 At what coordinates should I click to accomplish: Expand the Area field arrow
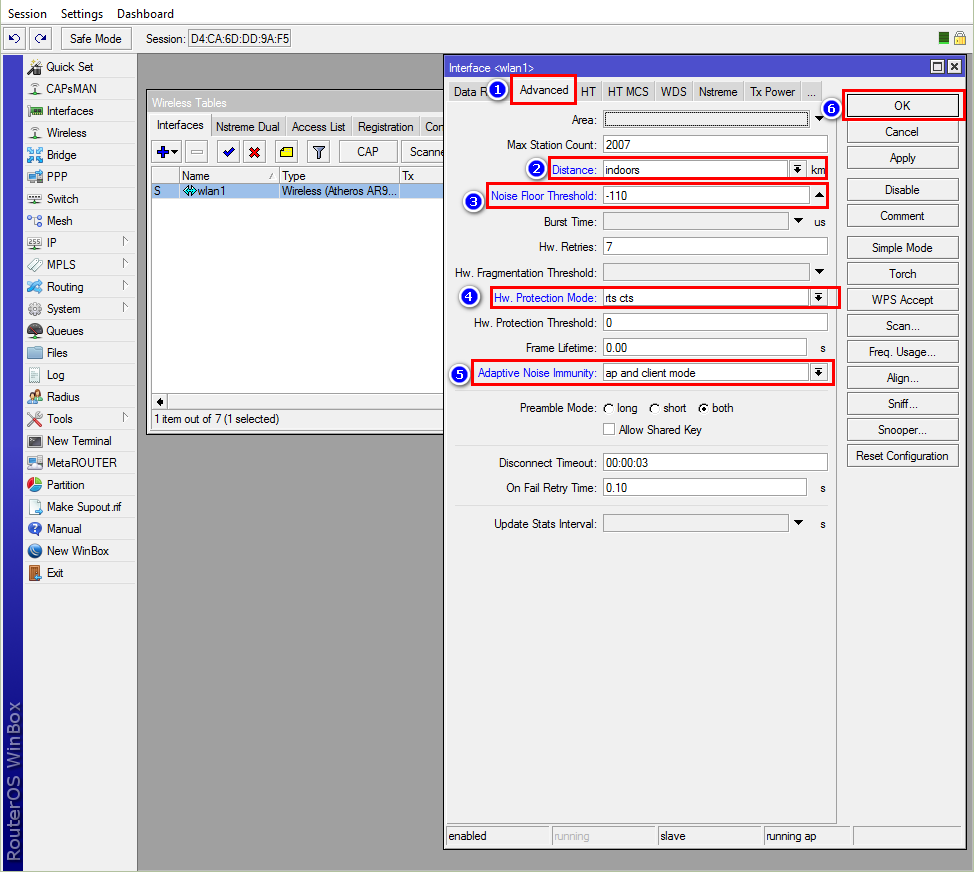[819, 119]
